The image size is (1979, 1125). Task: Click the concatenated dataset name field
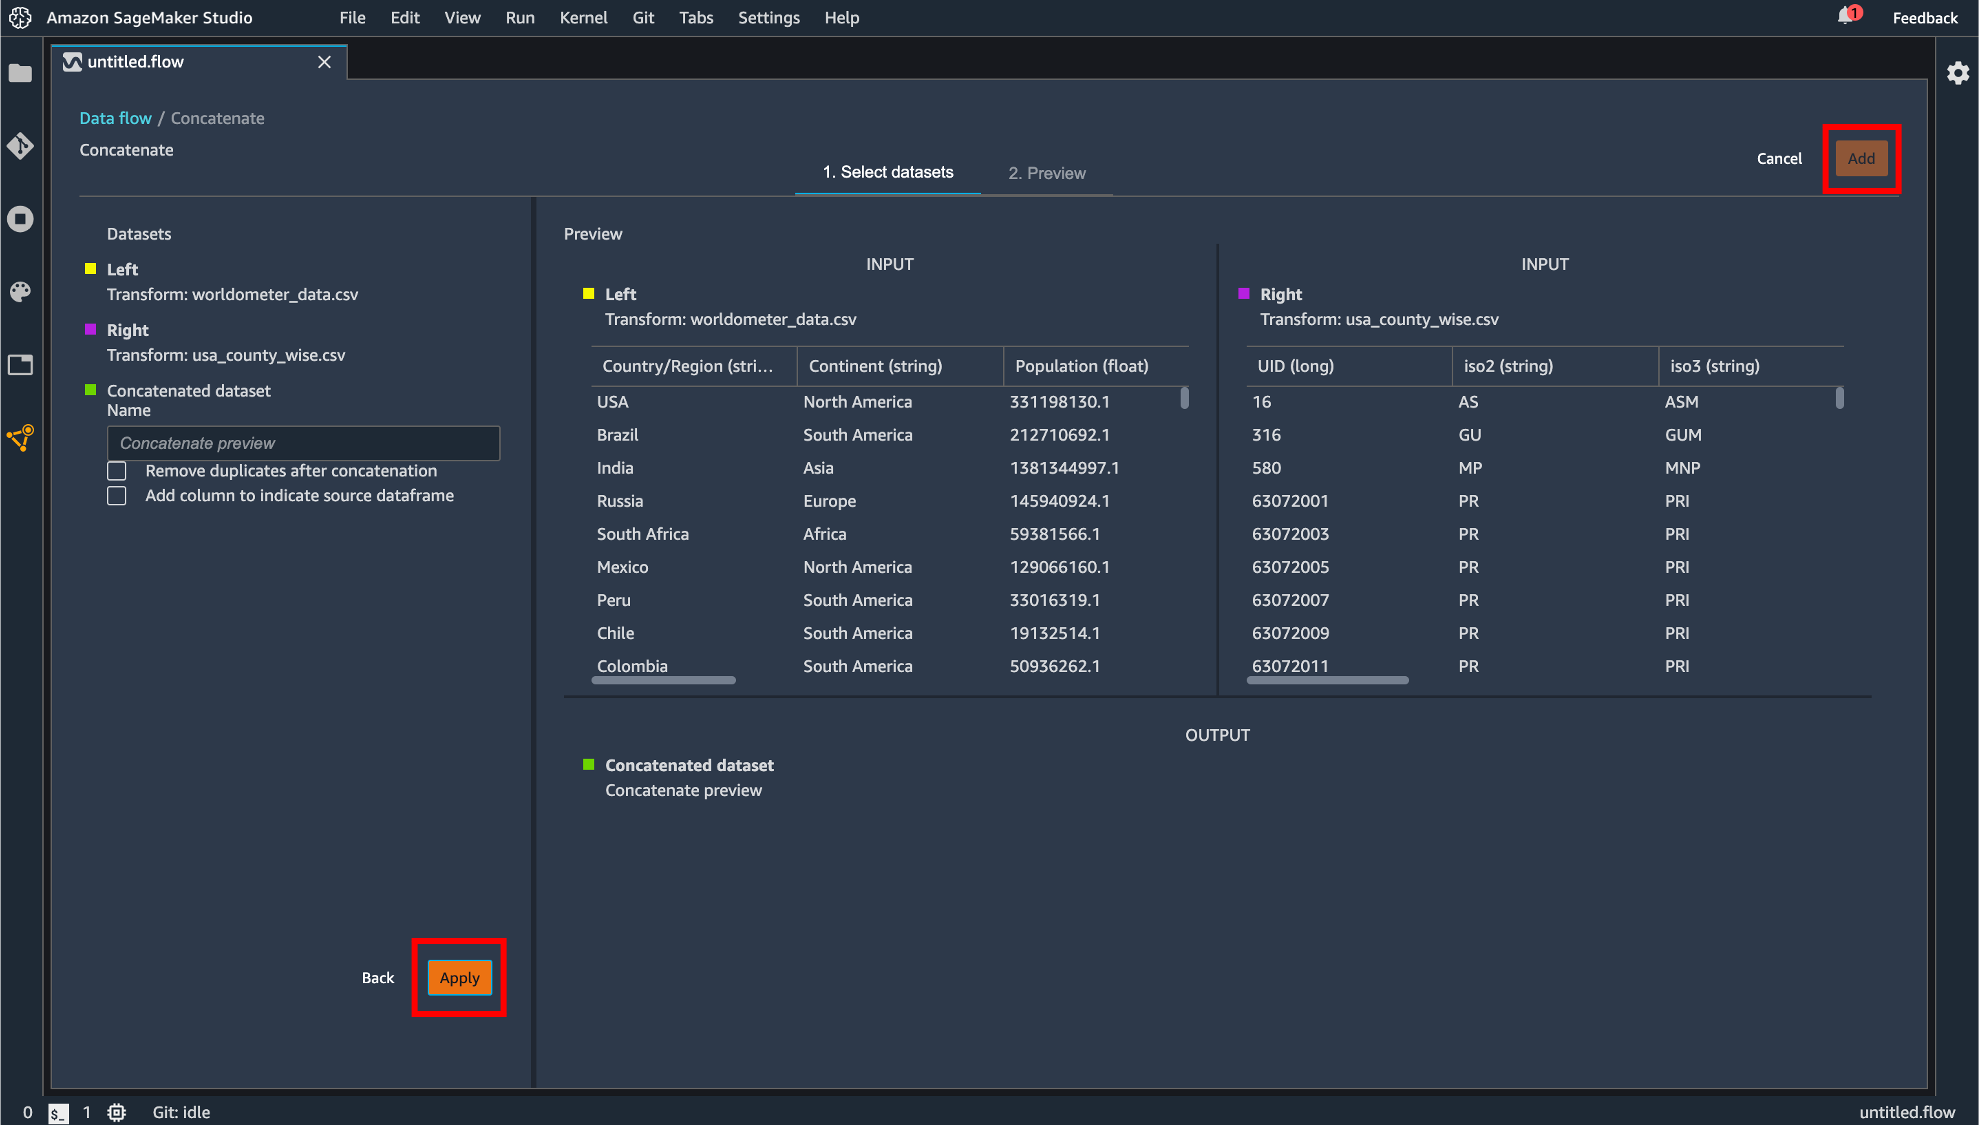[x=303, y=443]
